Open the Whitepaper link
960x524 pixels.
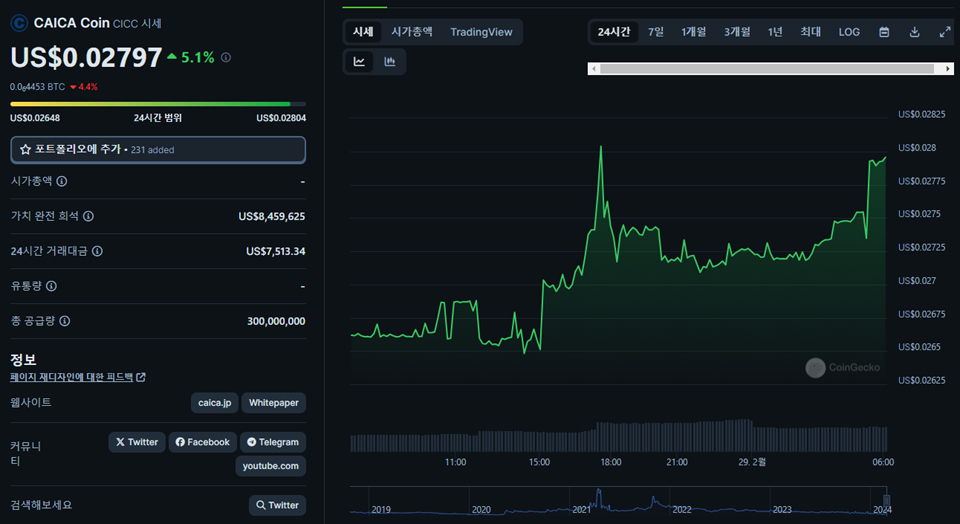(273, 403)
